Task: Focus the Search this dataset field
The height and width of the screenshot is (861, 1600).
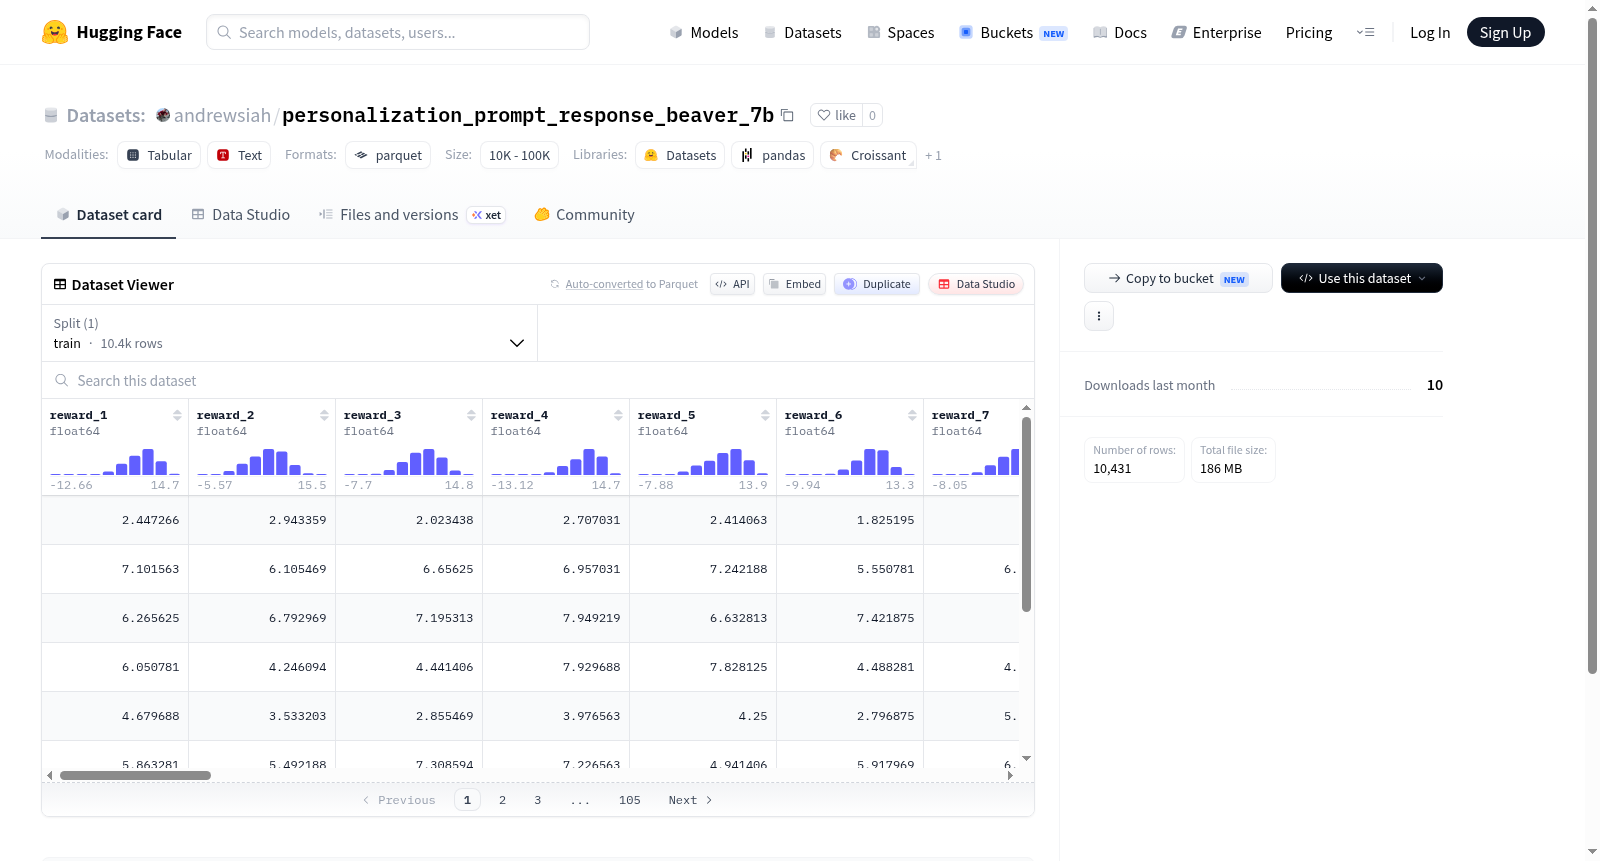Action: pos(538,381)
